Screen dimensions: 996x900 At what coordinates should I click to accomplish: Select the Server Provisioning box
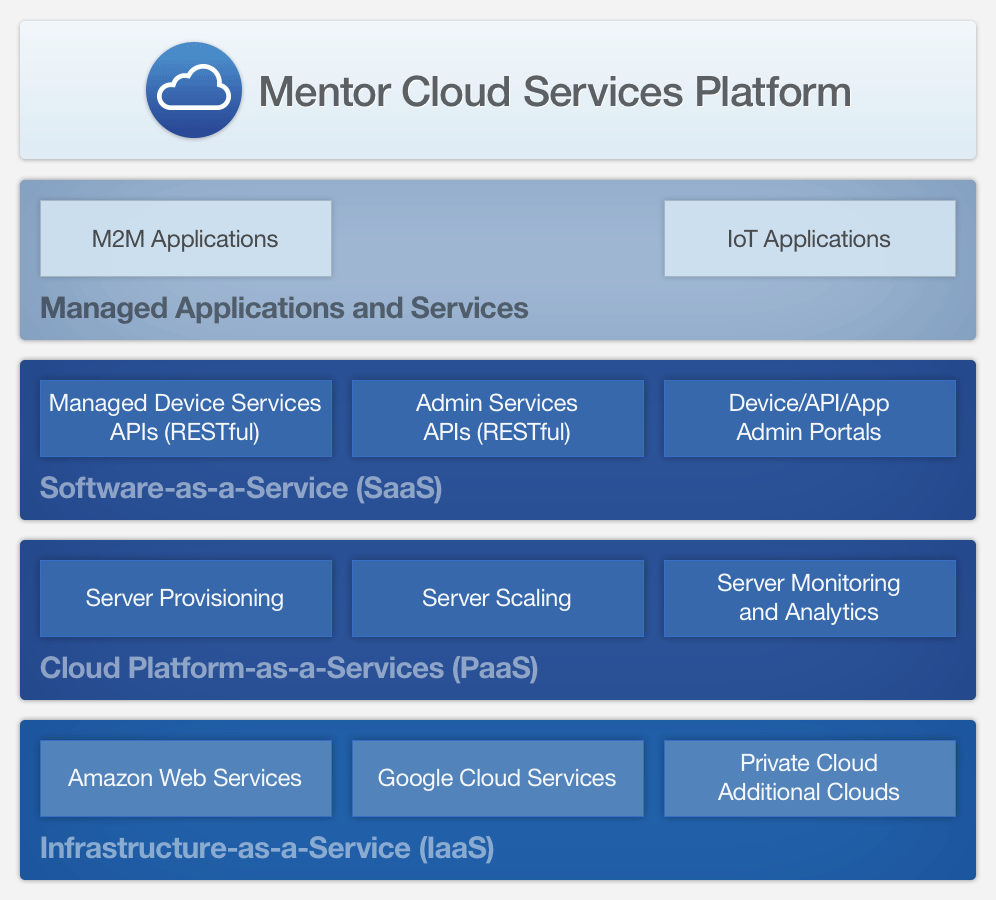click(185, 598)
